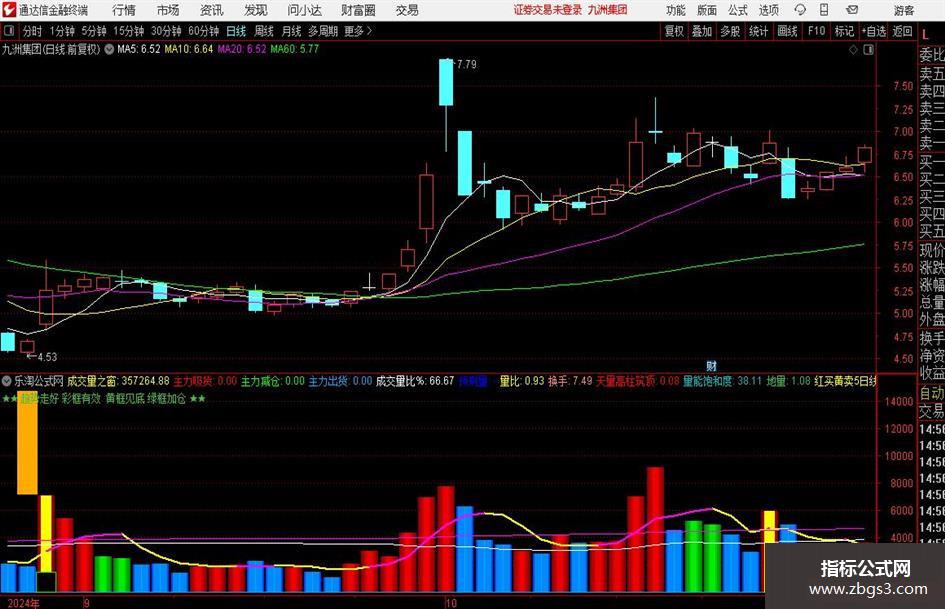Open the 资讯 menu

point(212,10)
